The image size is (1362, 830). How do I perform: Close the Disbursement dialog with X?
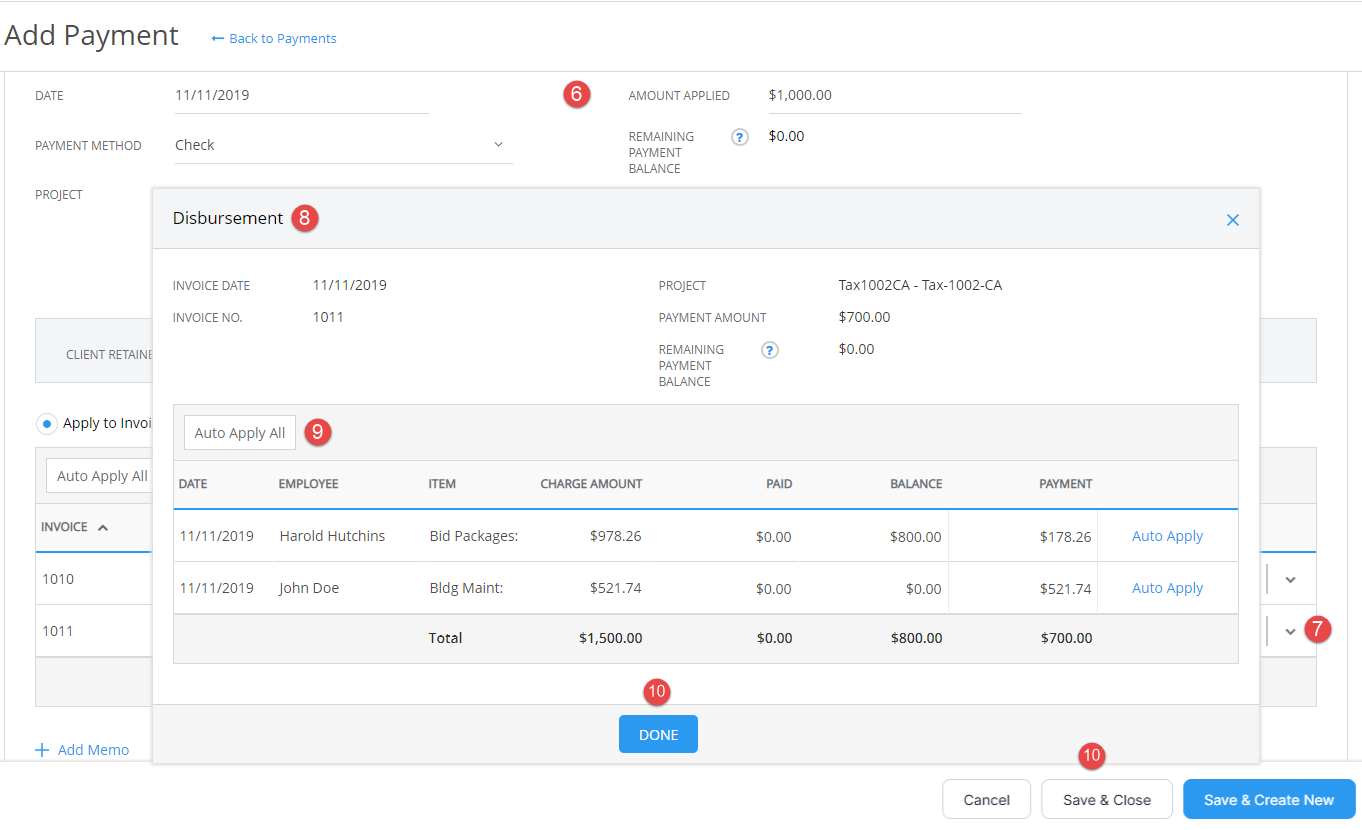[1232, 220]
